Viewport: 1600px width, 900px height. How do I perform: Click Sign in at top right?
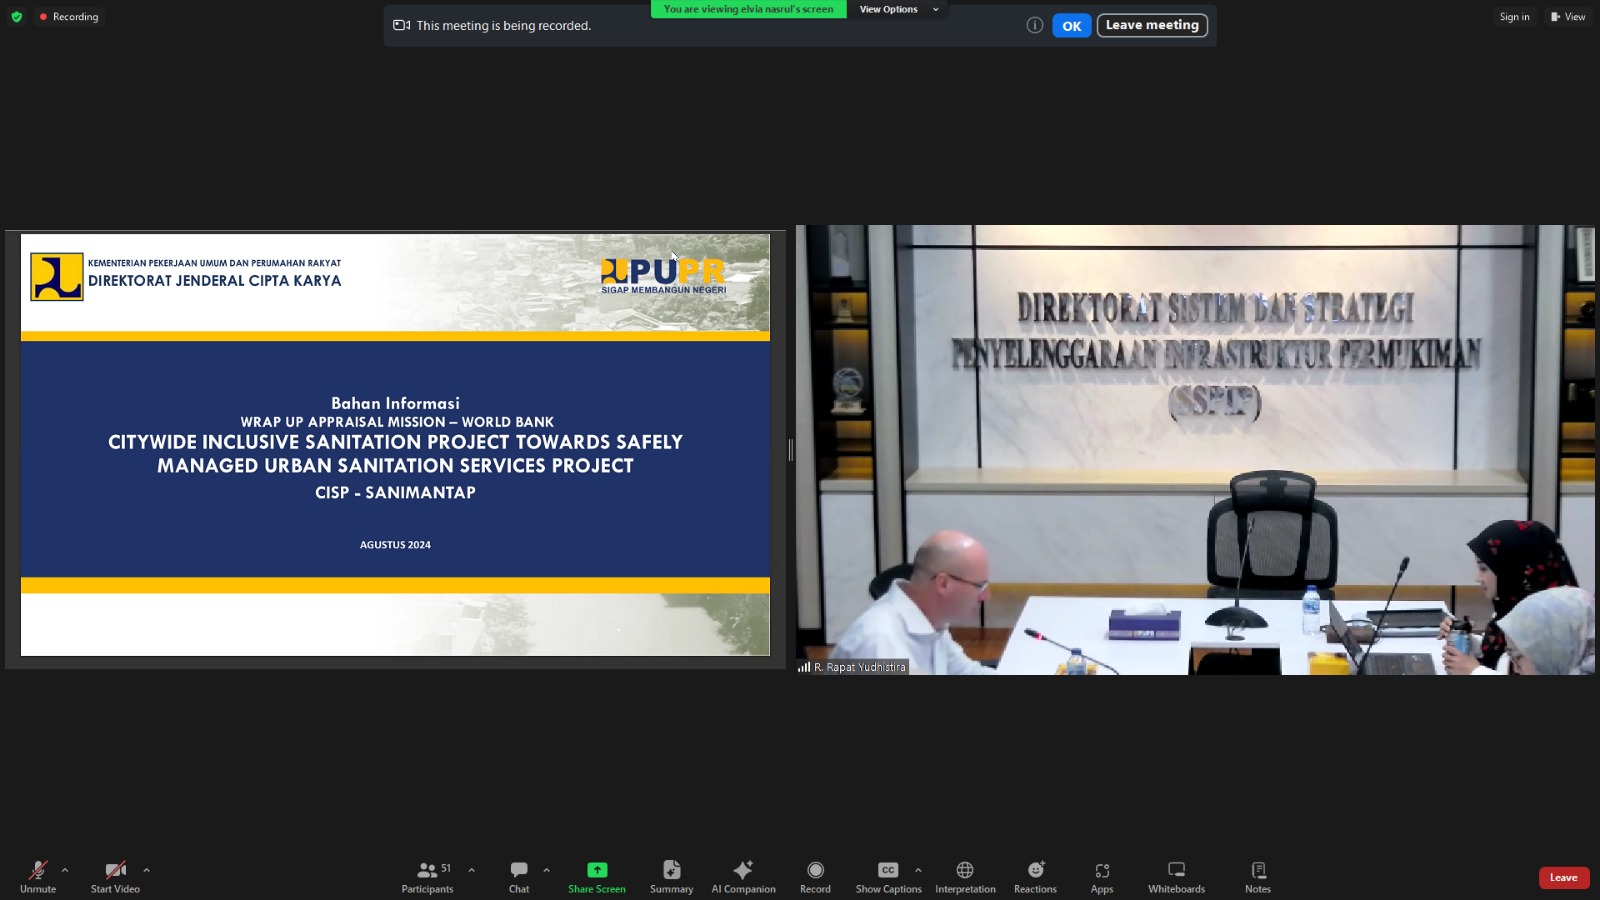(1514, 16)
